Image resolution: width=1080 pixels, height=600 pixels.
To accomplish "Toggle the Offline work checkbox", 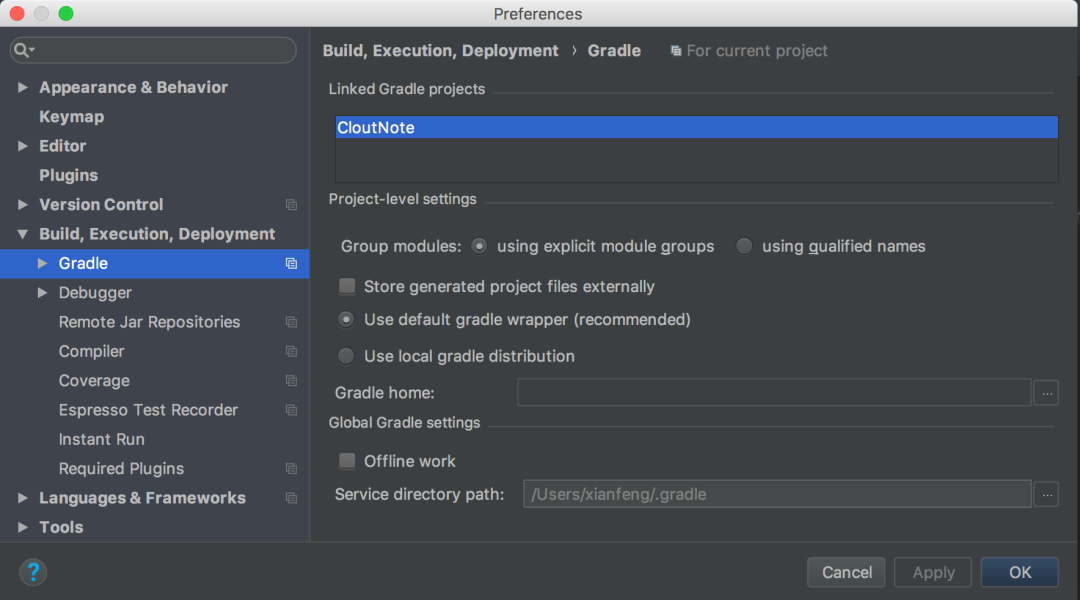I will [347, 461].
